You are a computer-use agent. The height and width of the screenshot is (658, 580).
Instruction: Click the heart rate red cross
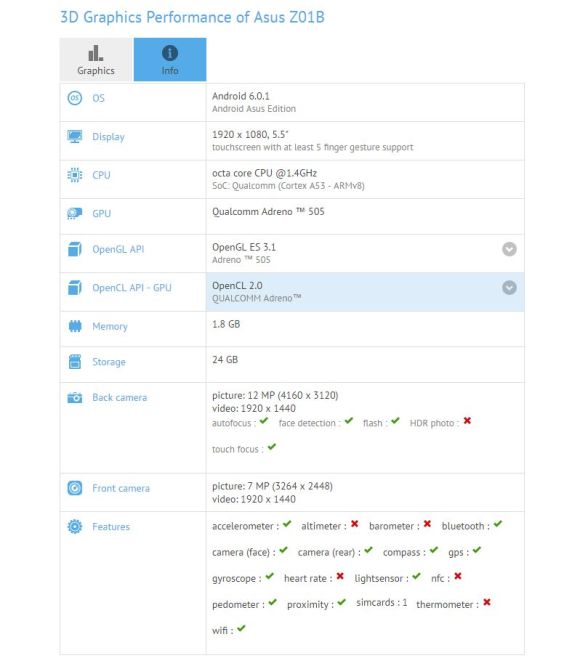click(x=340, y=576)
